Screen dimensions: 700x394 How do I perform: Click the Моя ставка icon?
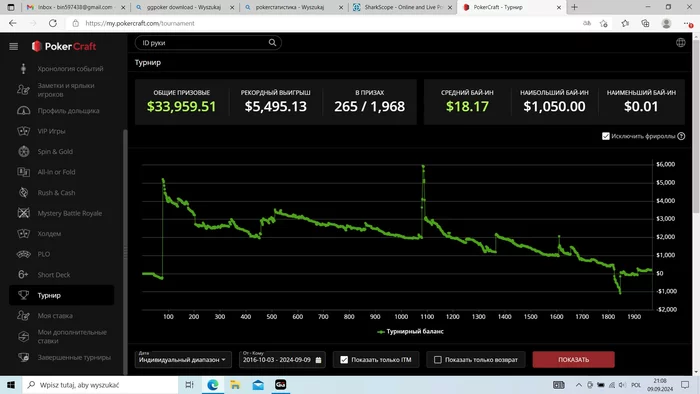pyautogui.click(x=23, y=315)
